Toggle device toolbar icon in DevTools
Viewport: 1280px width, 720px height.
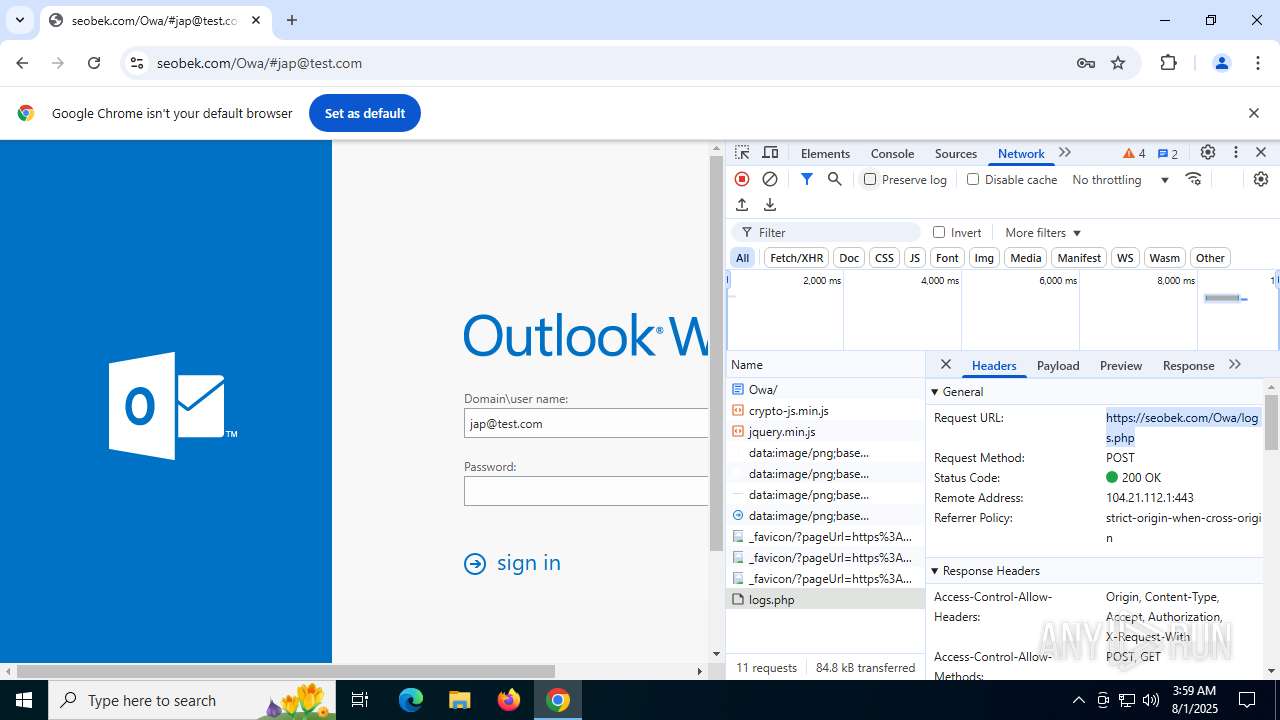coord(770,153)
